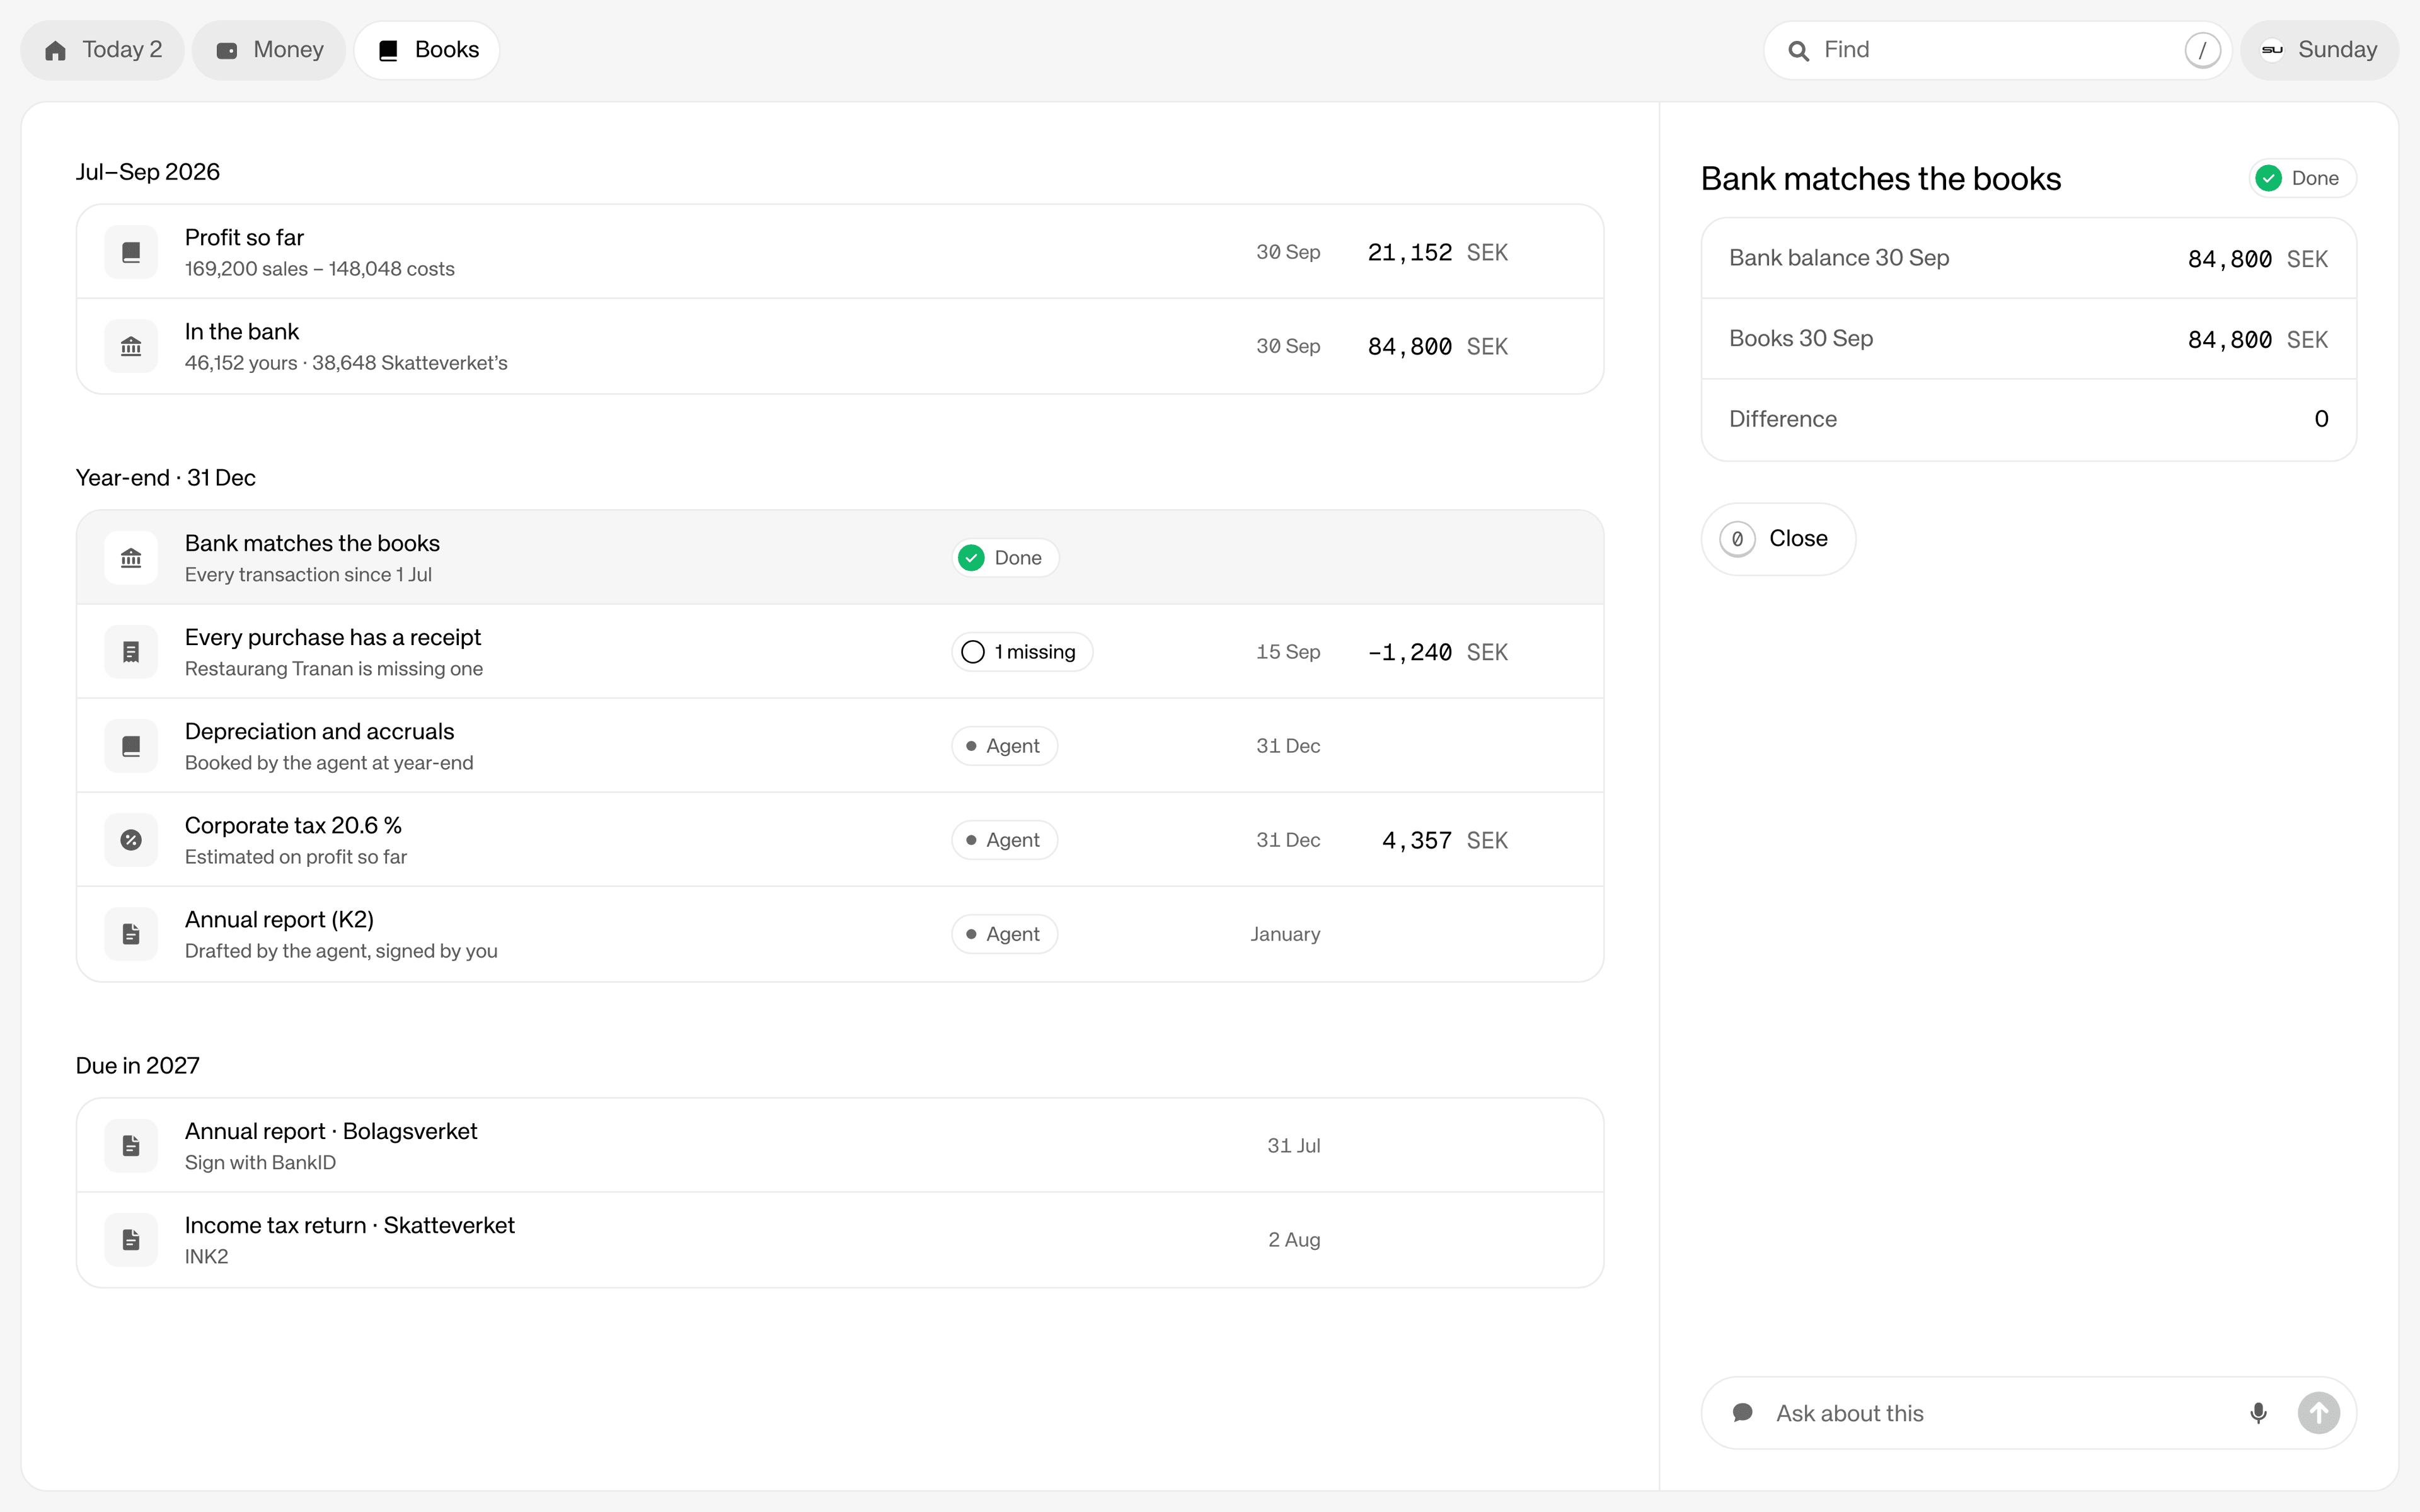
Task: Click the send arrow button
Action: [x=2318, y=1413]
